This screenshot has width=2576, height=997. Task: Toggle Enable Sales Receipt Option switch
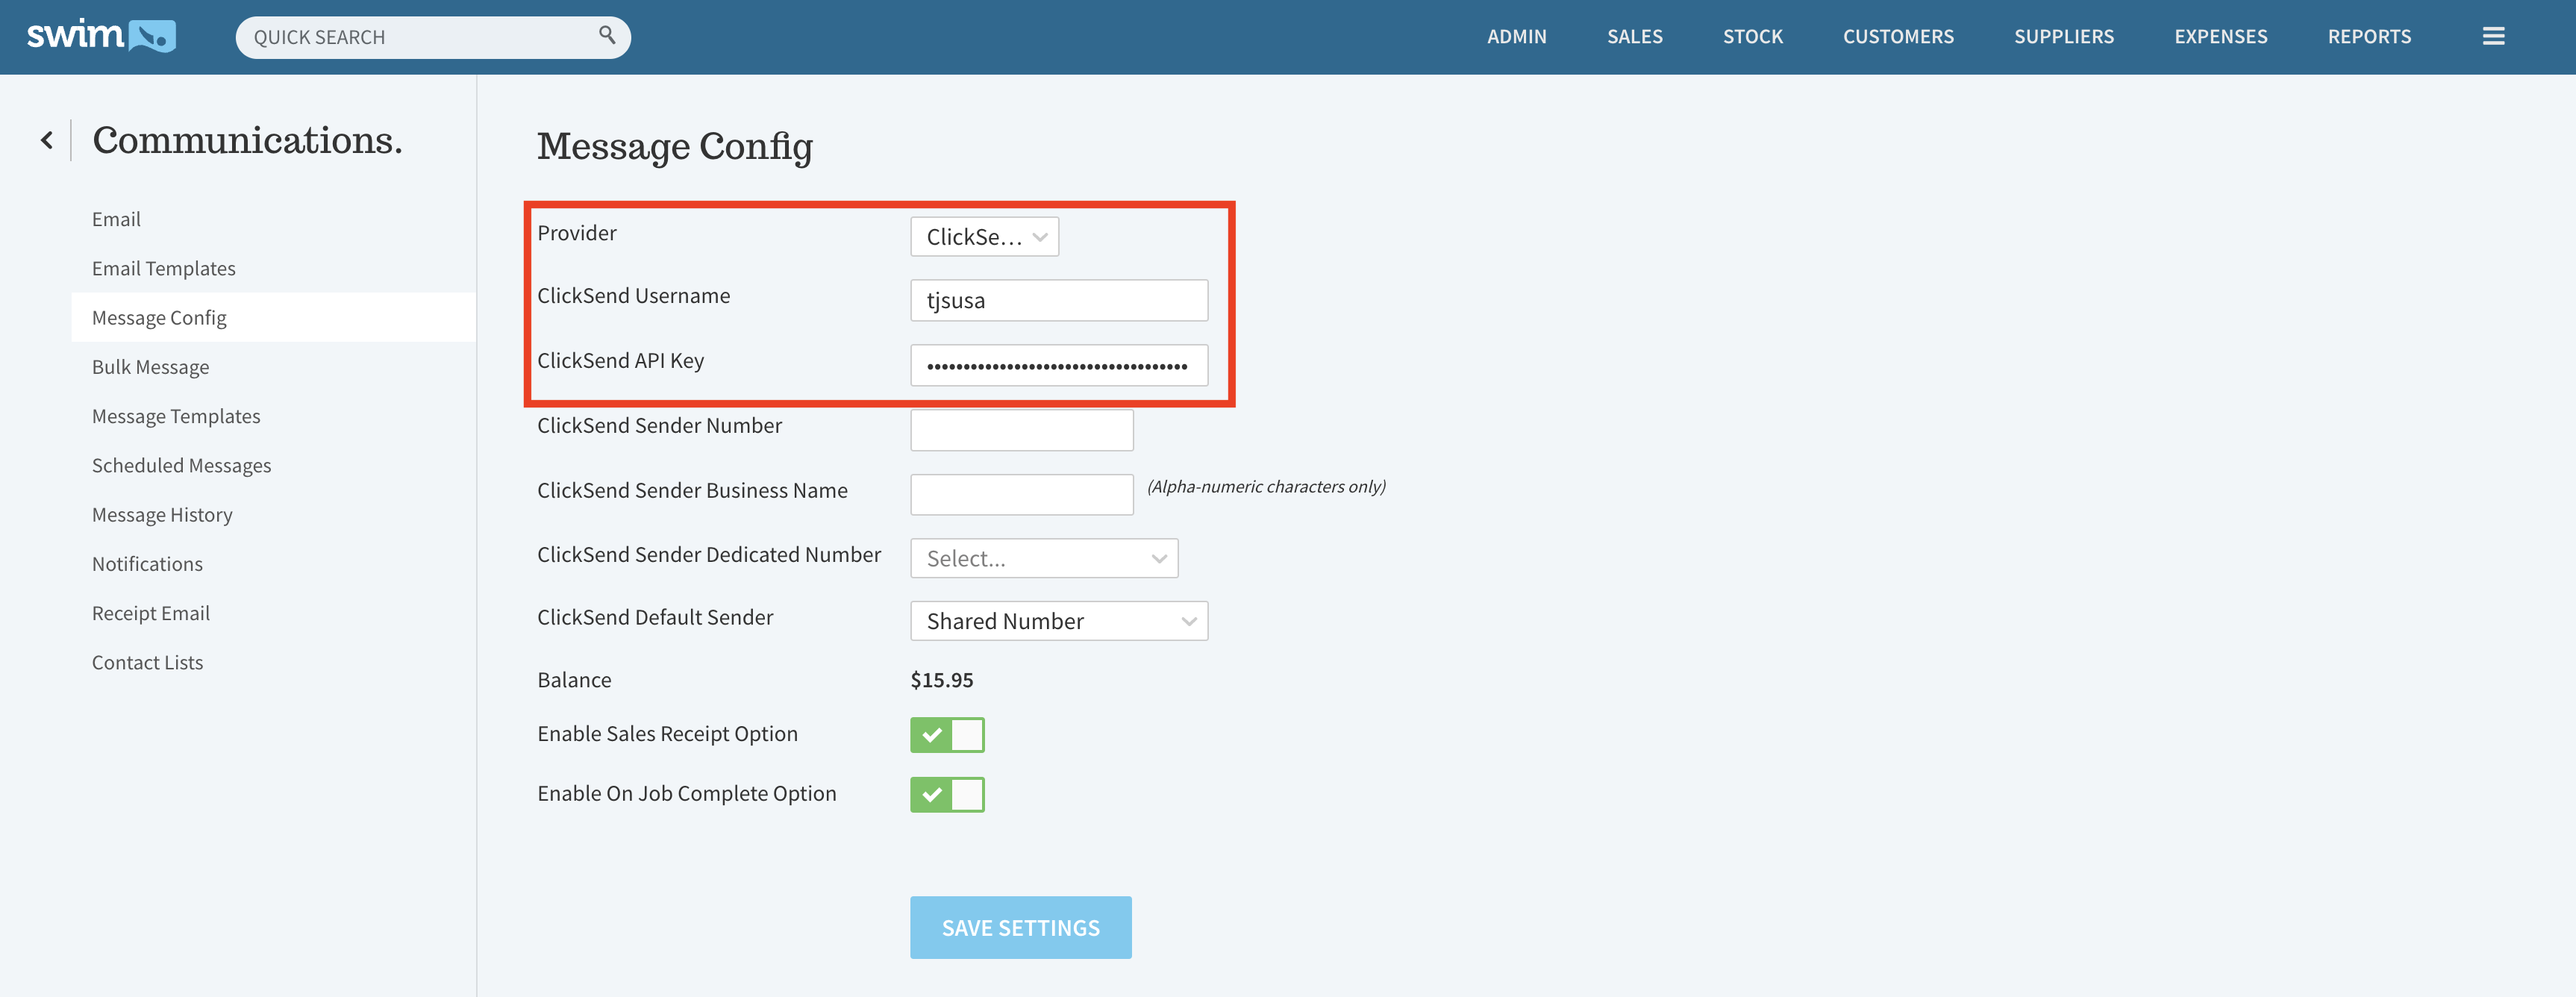click(x=946, y=735)
